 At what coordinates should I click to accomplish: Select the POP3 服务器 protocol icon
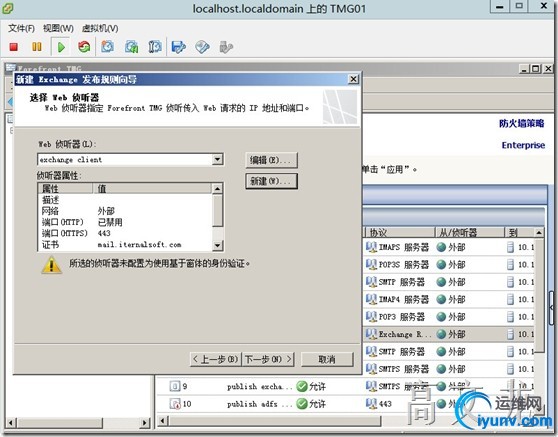point(371,316)
